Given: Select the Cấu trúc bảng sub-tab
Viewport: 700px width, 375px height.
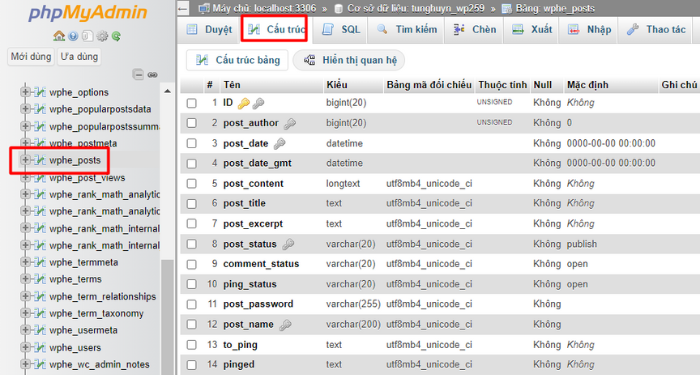Looking at the screenshot, I should (238, 60).
